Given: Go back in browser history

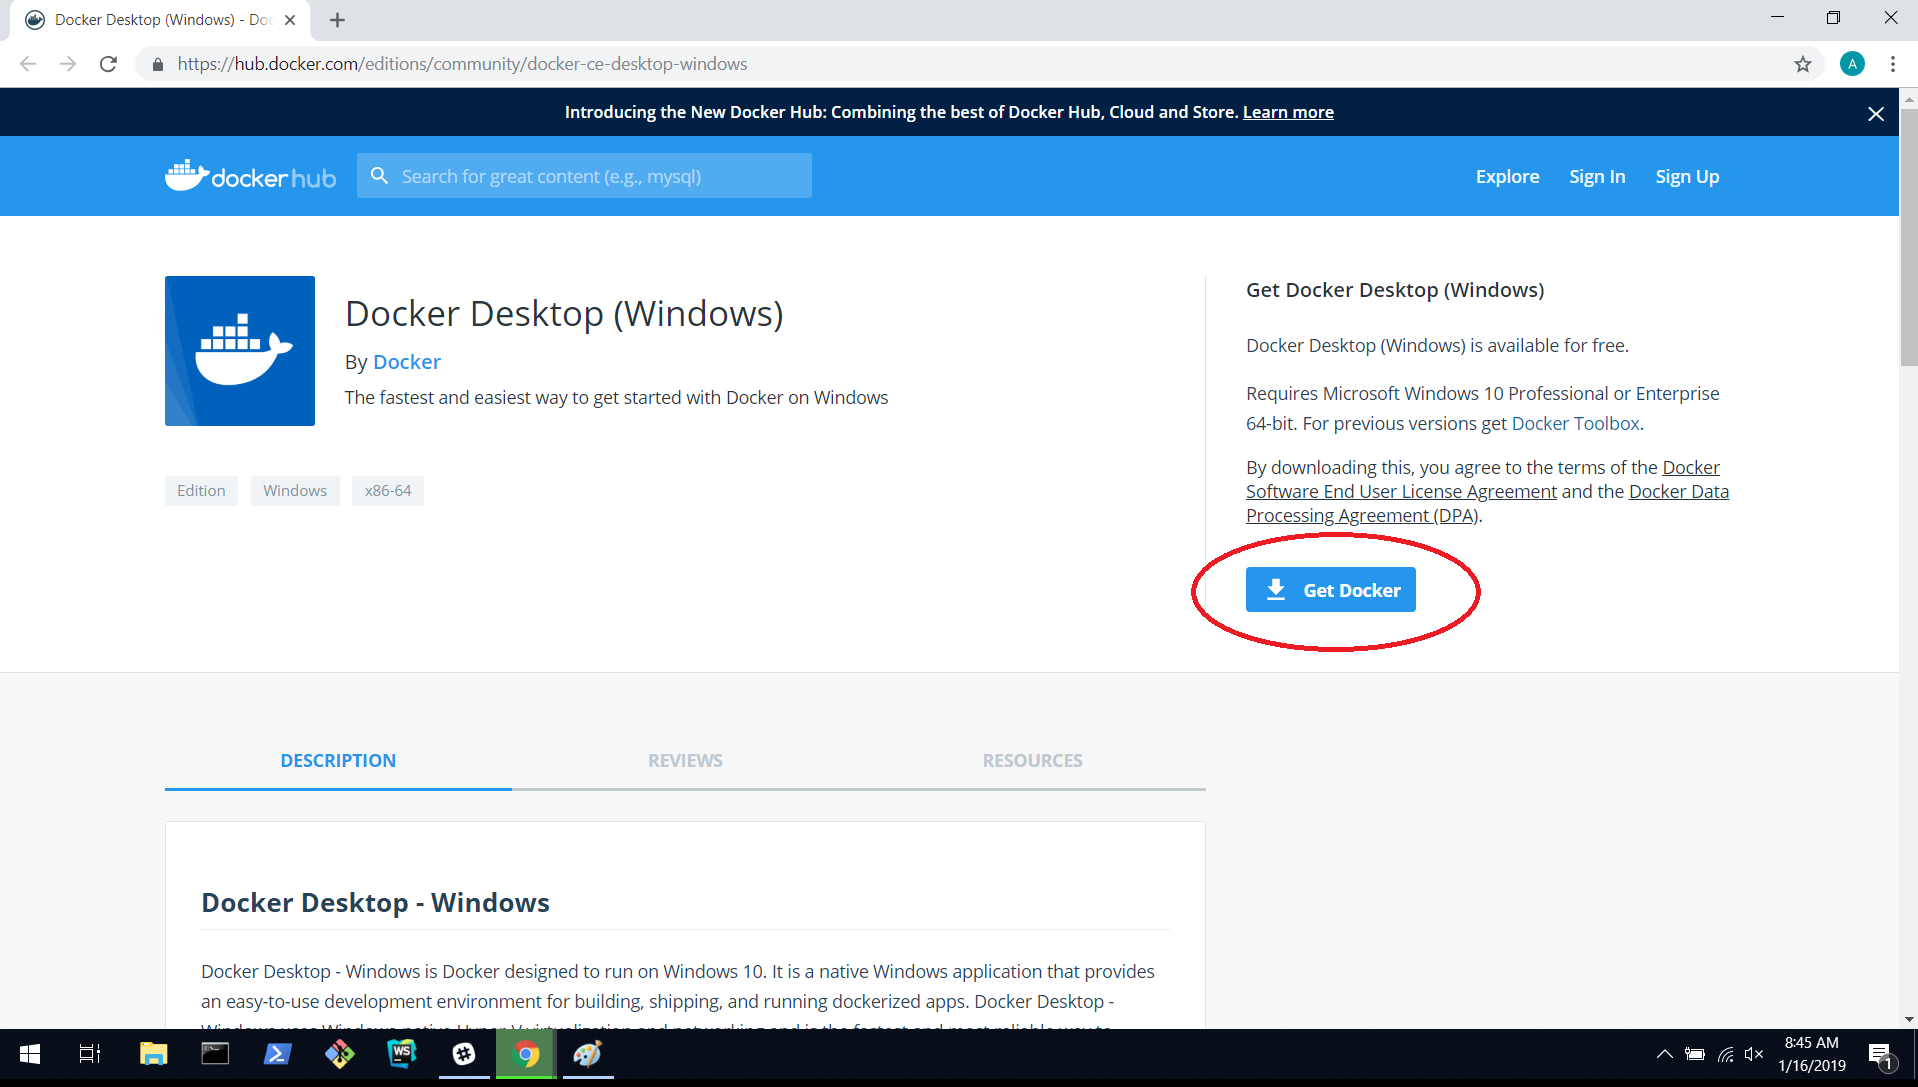Looking at the screenshot, I should [x=28, y=64].
